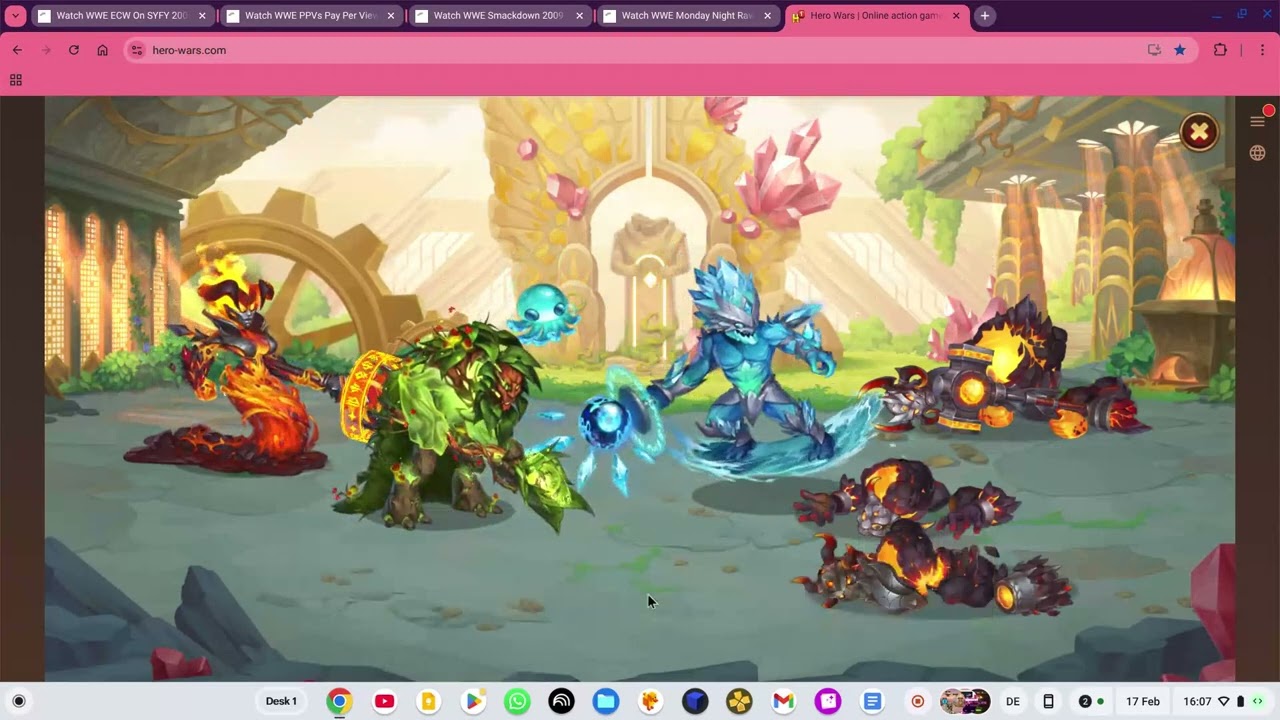Launch YouTube from the shelf

[384, 701]
